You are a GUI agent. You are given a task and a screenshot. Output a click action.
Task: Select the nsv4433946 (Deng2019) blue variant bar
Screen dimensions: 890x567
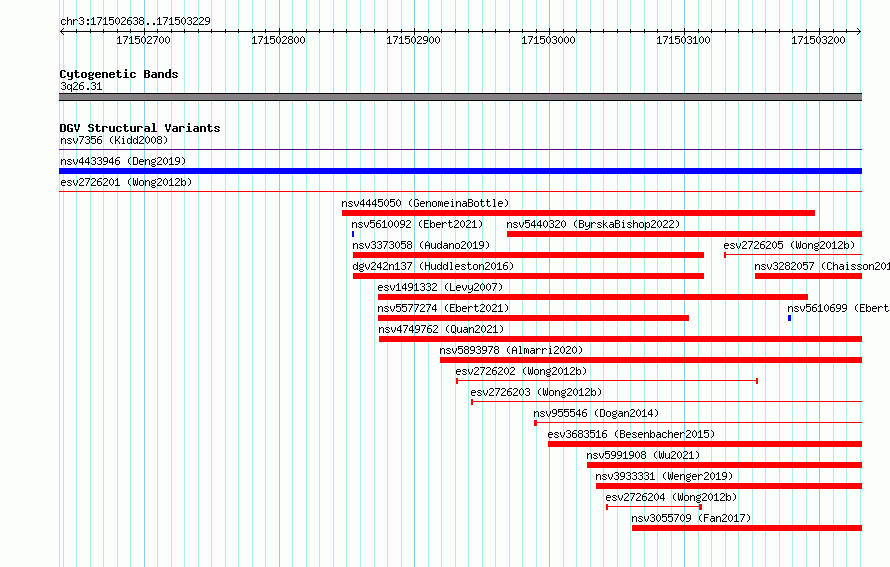pos(460,171)
